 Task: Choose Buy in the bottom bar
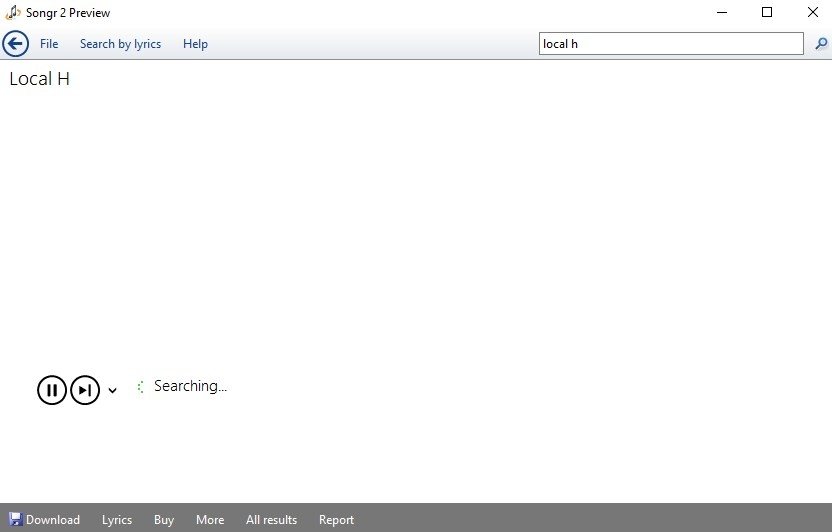point(164,520)
